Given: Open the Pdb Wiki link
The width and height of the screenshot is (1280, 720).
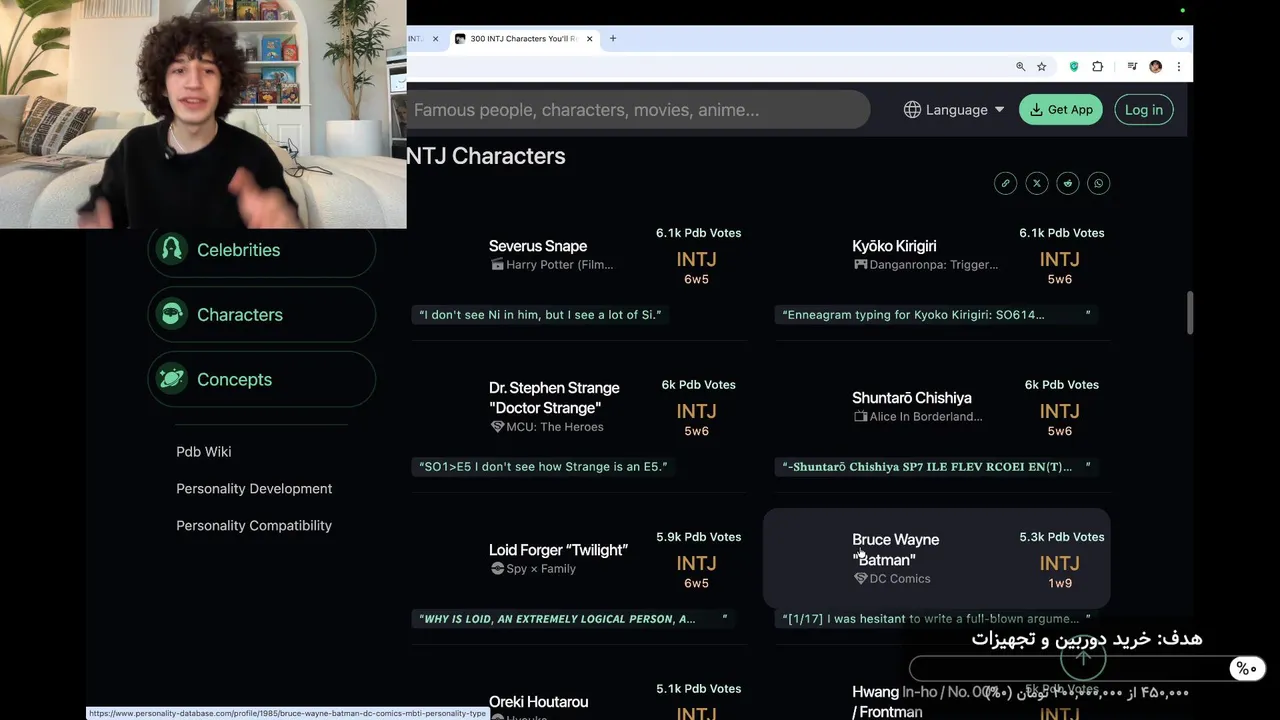Looking at the screenshot, I should (204, 452).
